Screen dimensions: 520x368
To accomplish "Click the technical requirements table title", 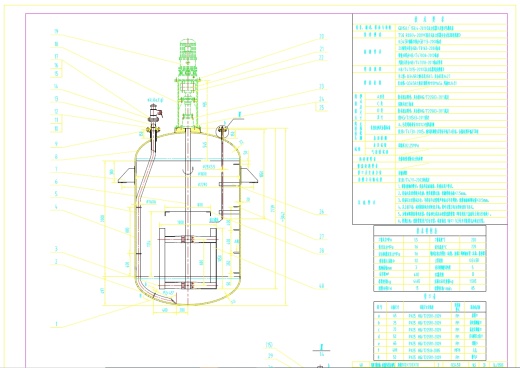I will pos(429,19).
